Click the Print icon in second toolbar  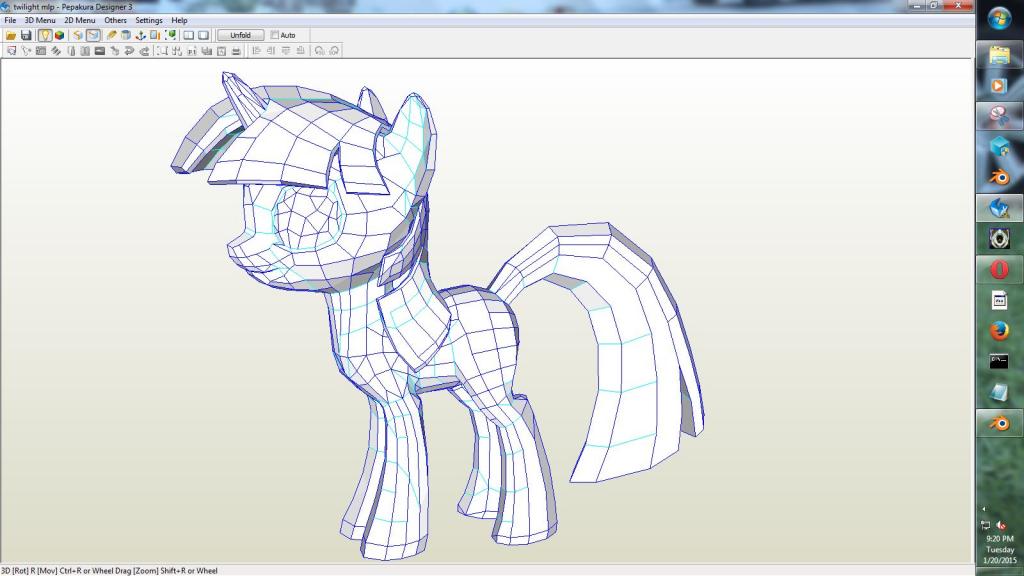click(x=236, y=51)
